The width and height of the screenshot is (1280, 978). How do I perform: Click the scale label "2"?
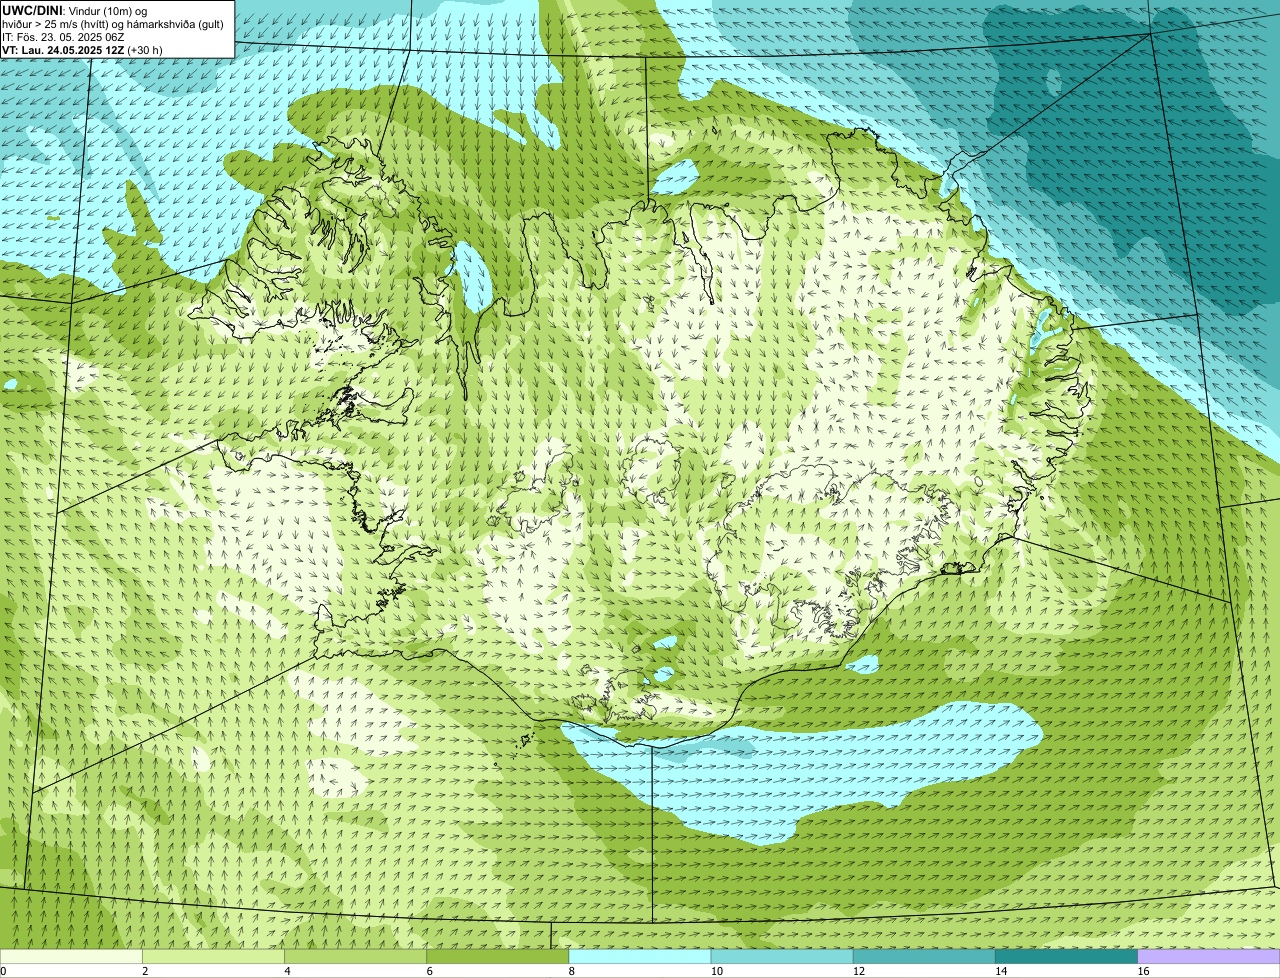(x=145, y=971)
